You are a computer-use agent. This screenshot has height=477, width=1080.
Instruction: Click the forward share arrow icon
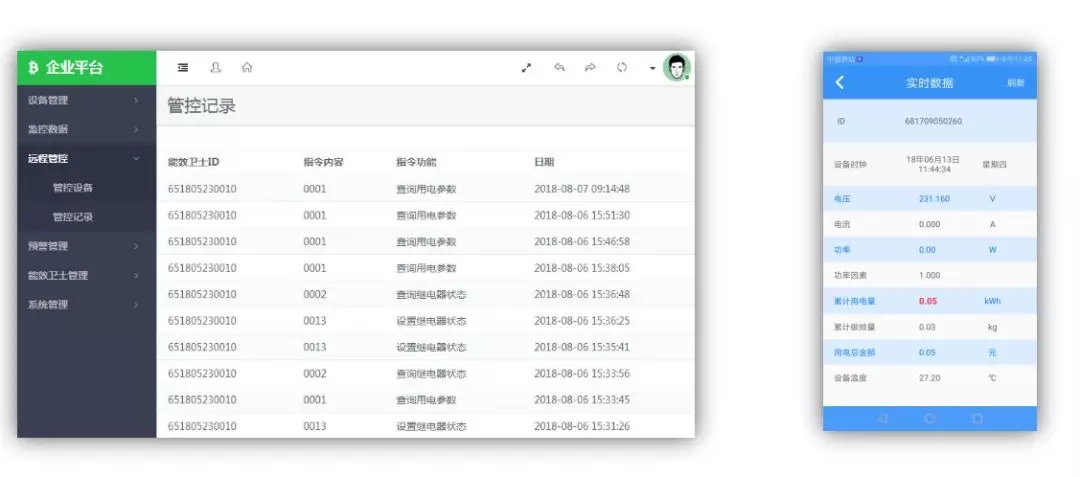(590, 68)
